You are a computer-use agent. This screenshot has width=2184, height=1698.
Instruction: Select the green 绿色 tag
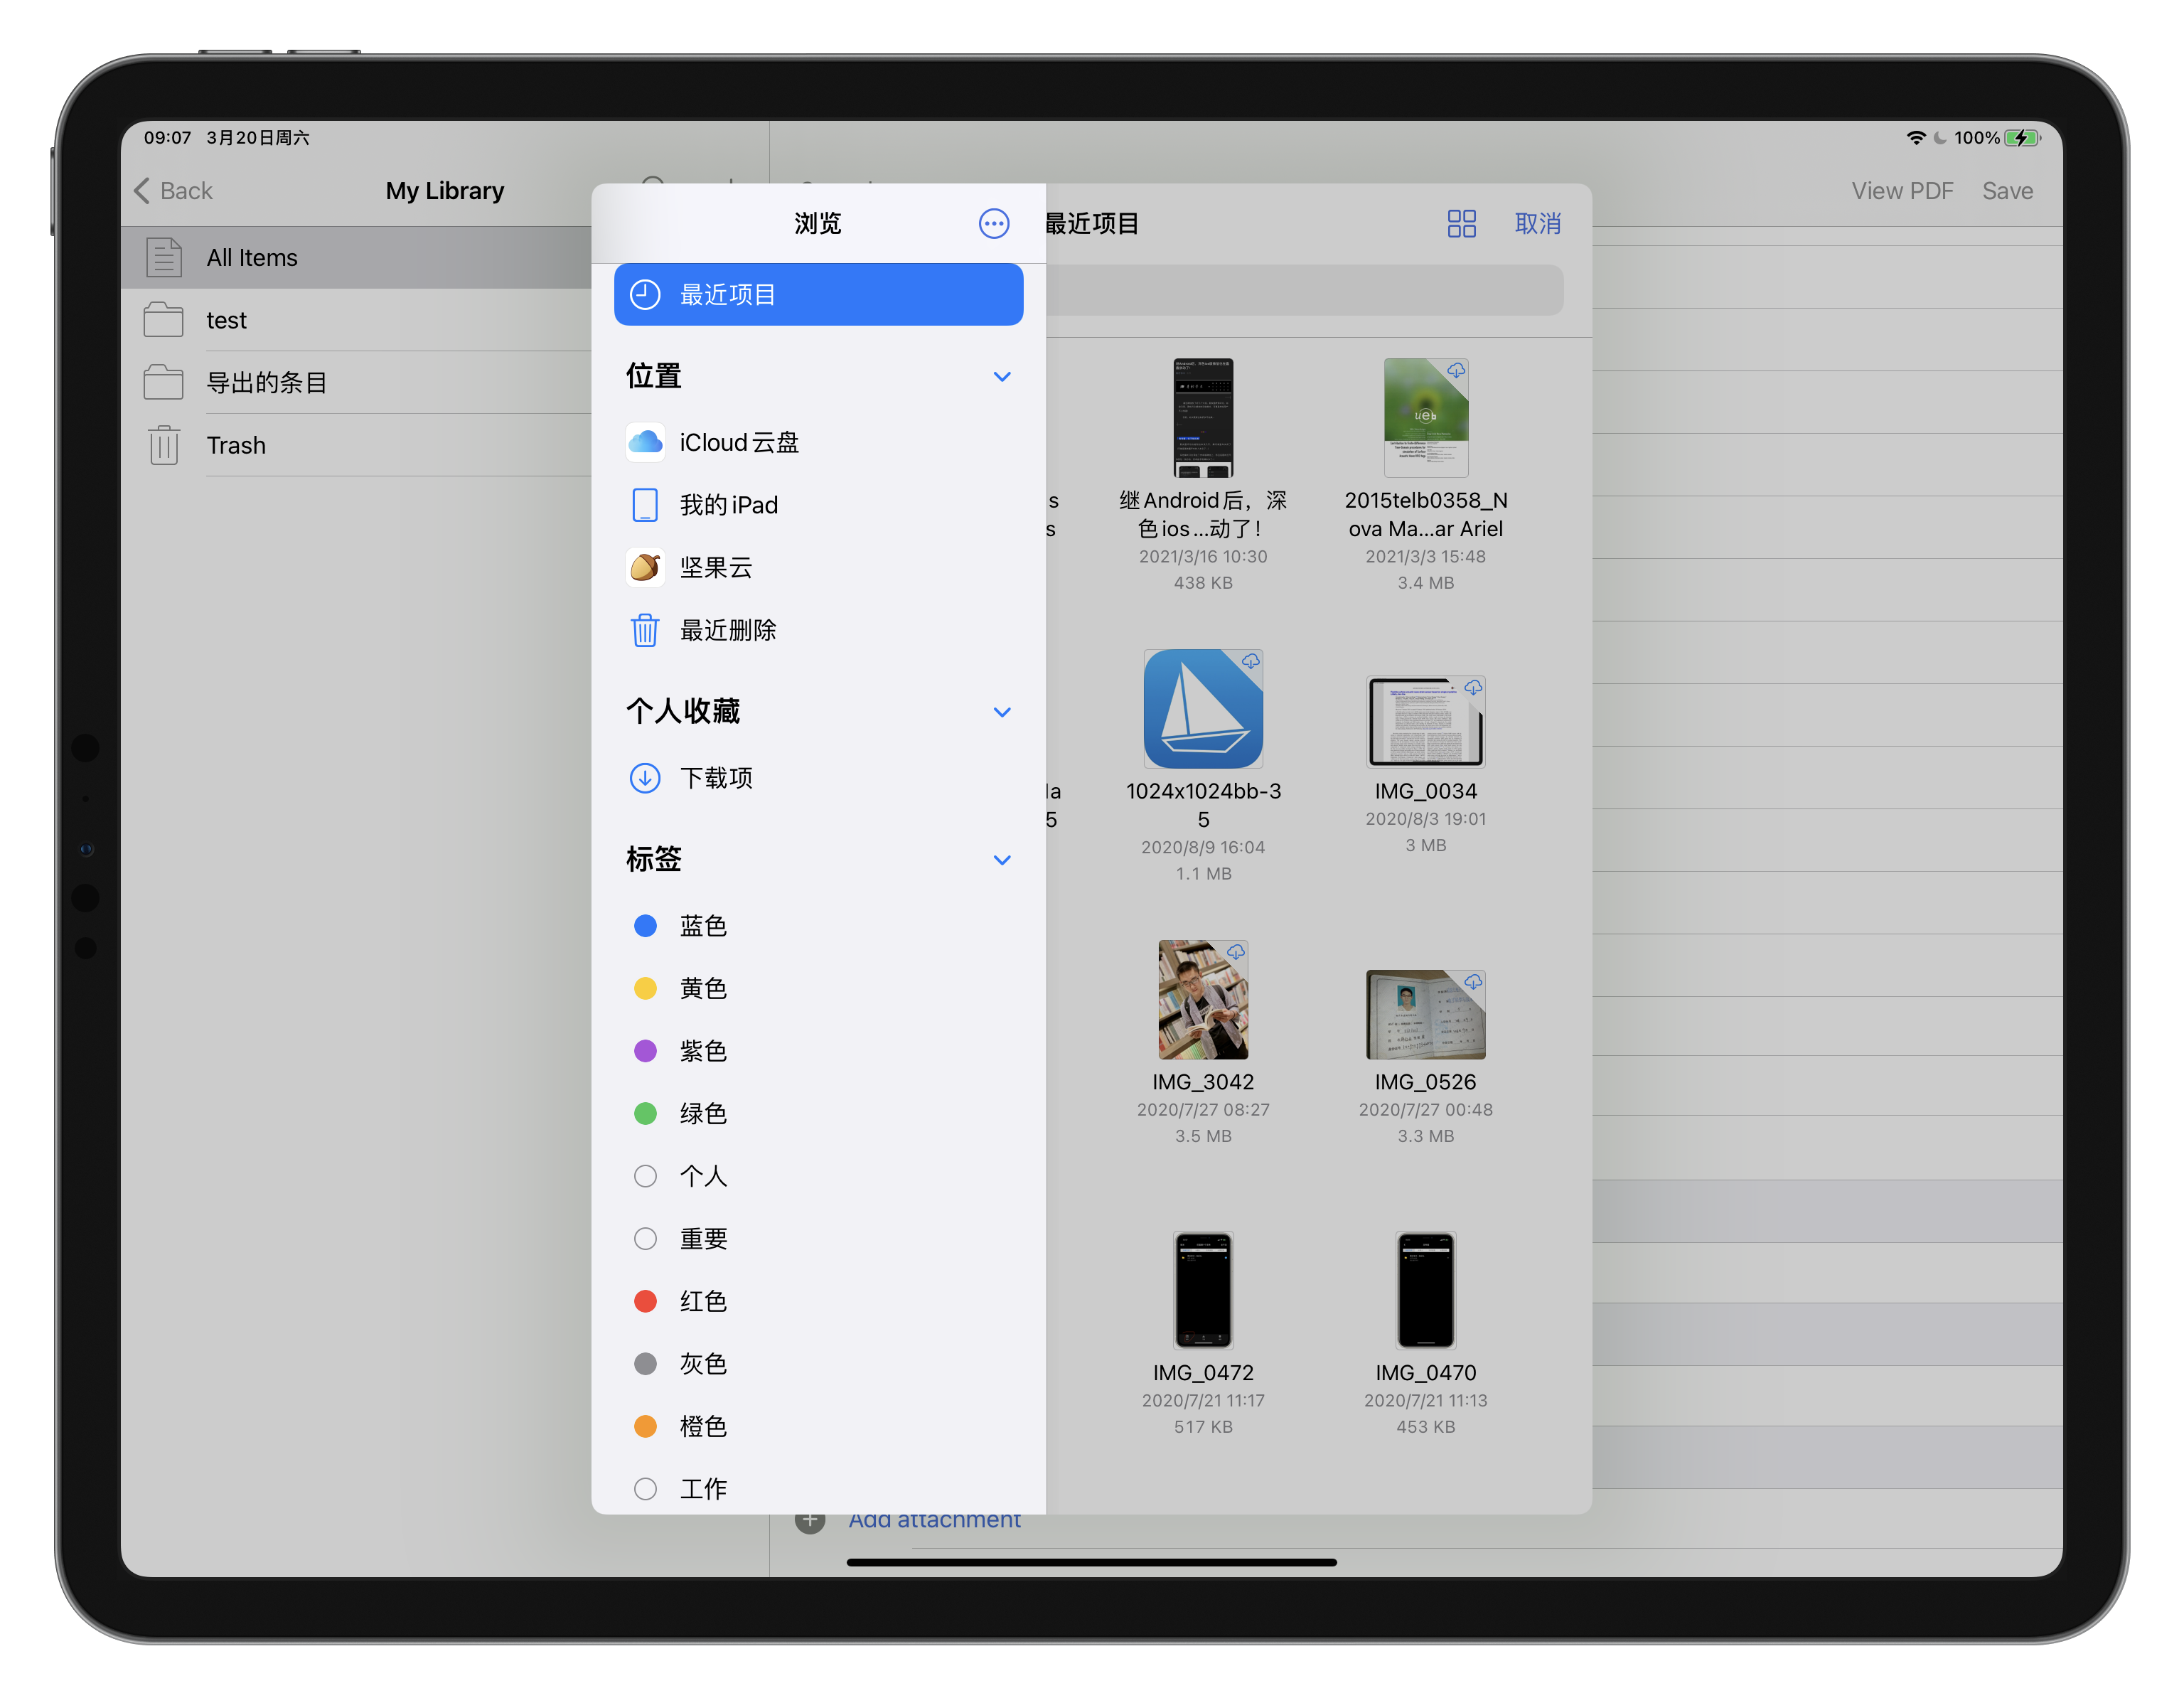[818, 1113]
